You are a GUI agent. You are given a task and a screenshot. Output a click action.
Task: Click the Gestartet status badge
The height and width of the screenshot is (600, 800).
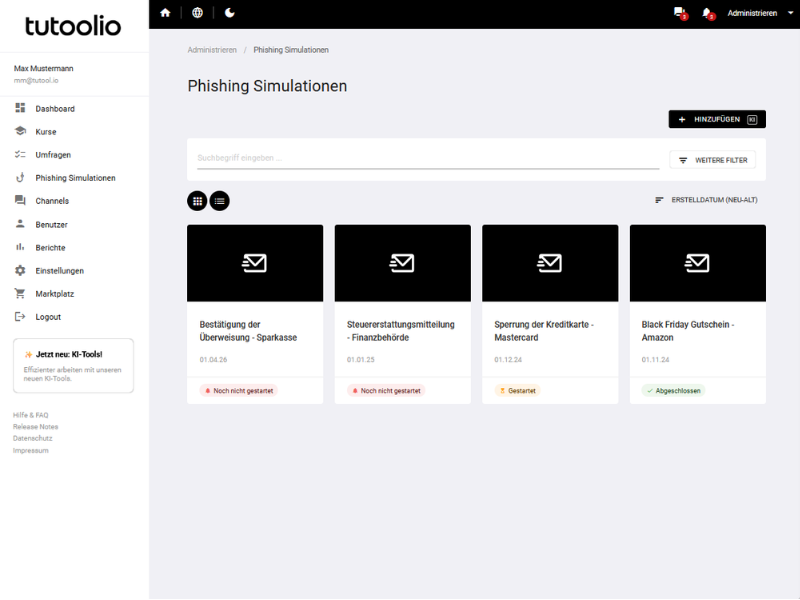point(517,391)
